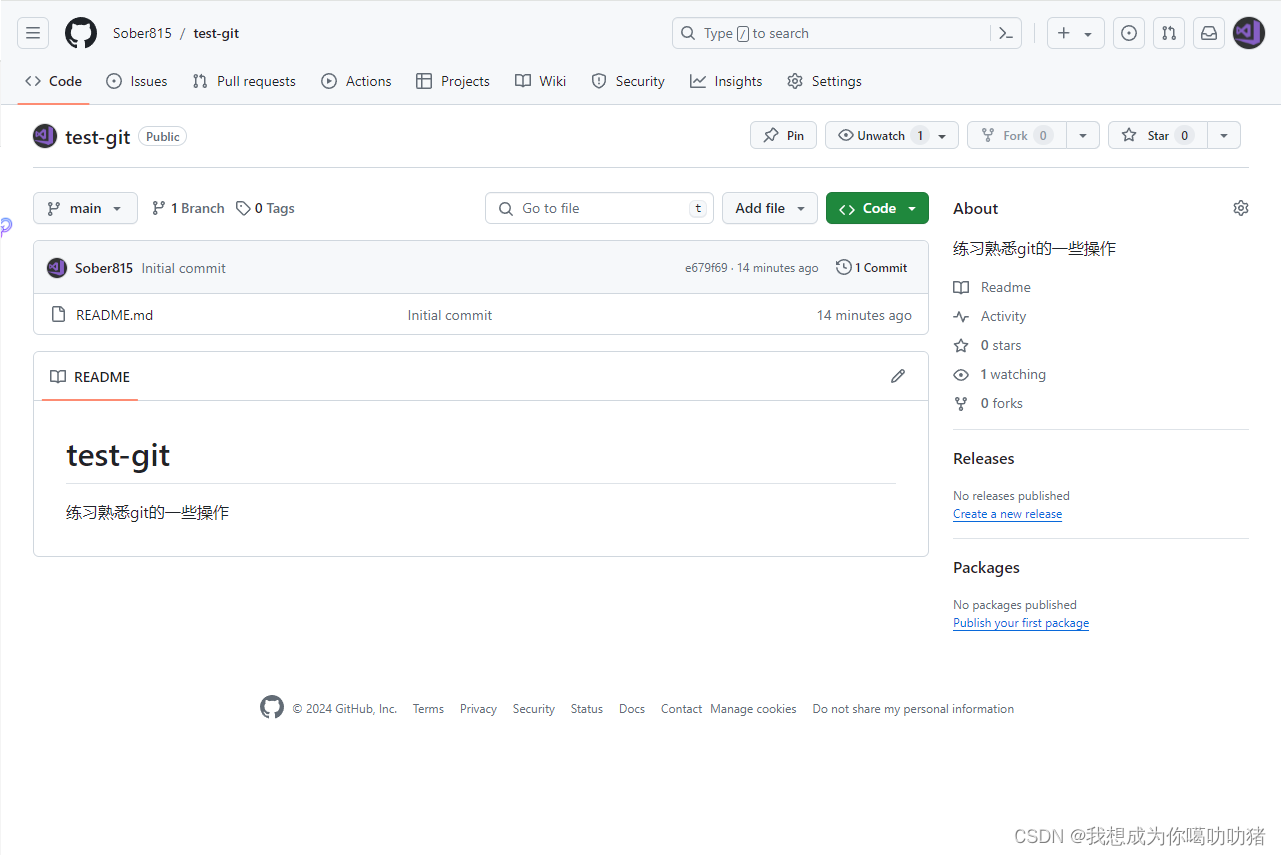Image resolution: width=1281 pixels, height=855 pixels.
Task: Open Docs link in footer
Action: [632, 709]
